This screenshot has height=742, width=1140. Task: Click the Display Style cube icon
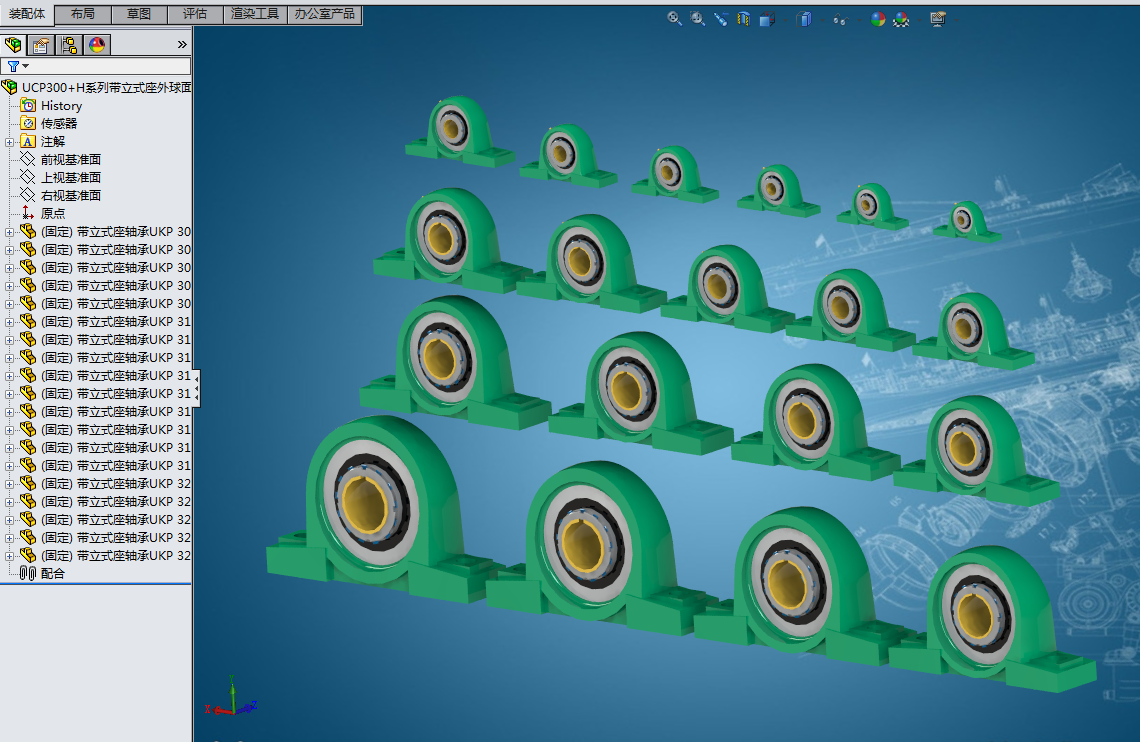804,20
